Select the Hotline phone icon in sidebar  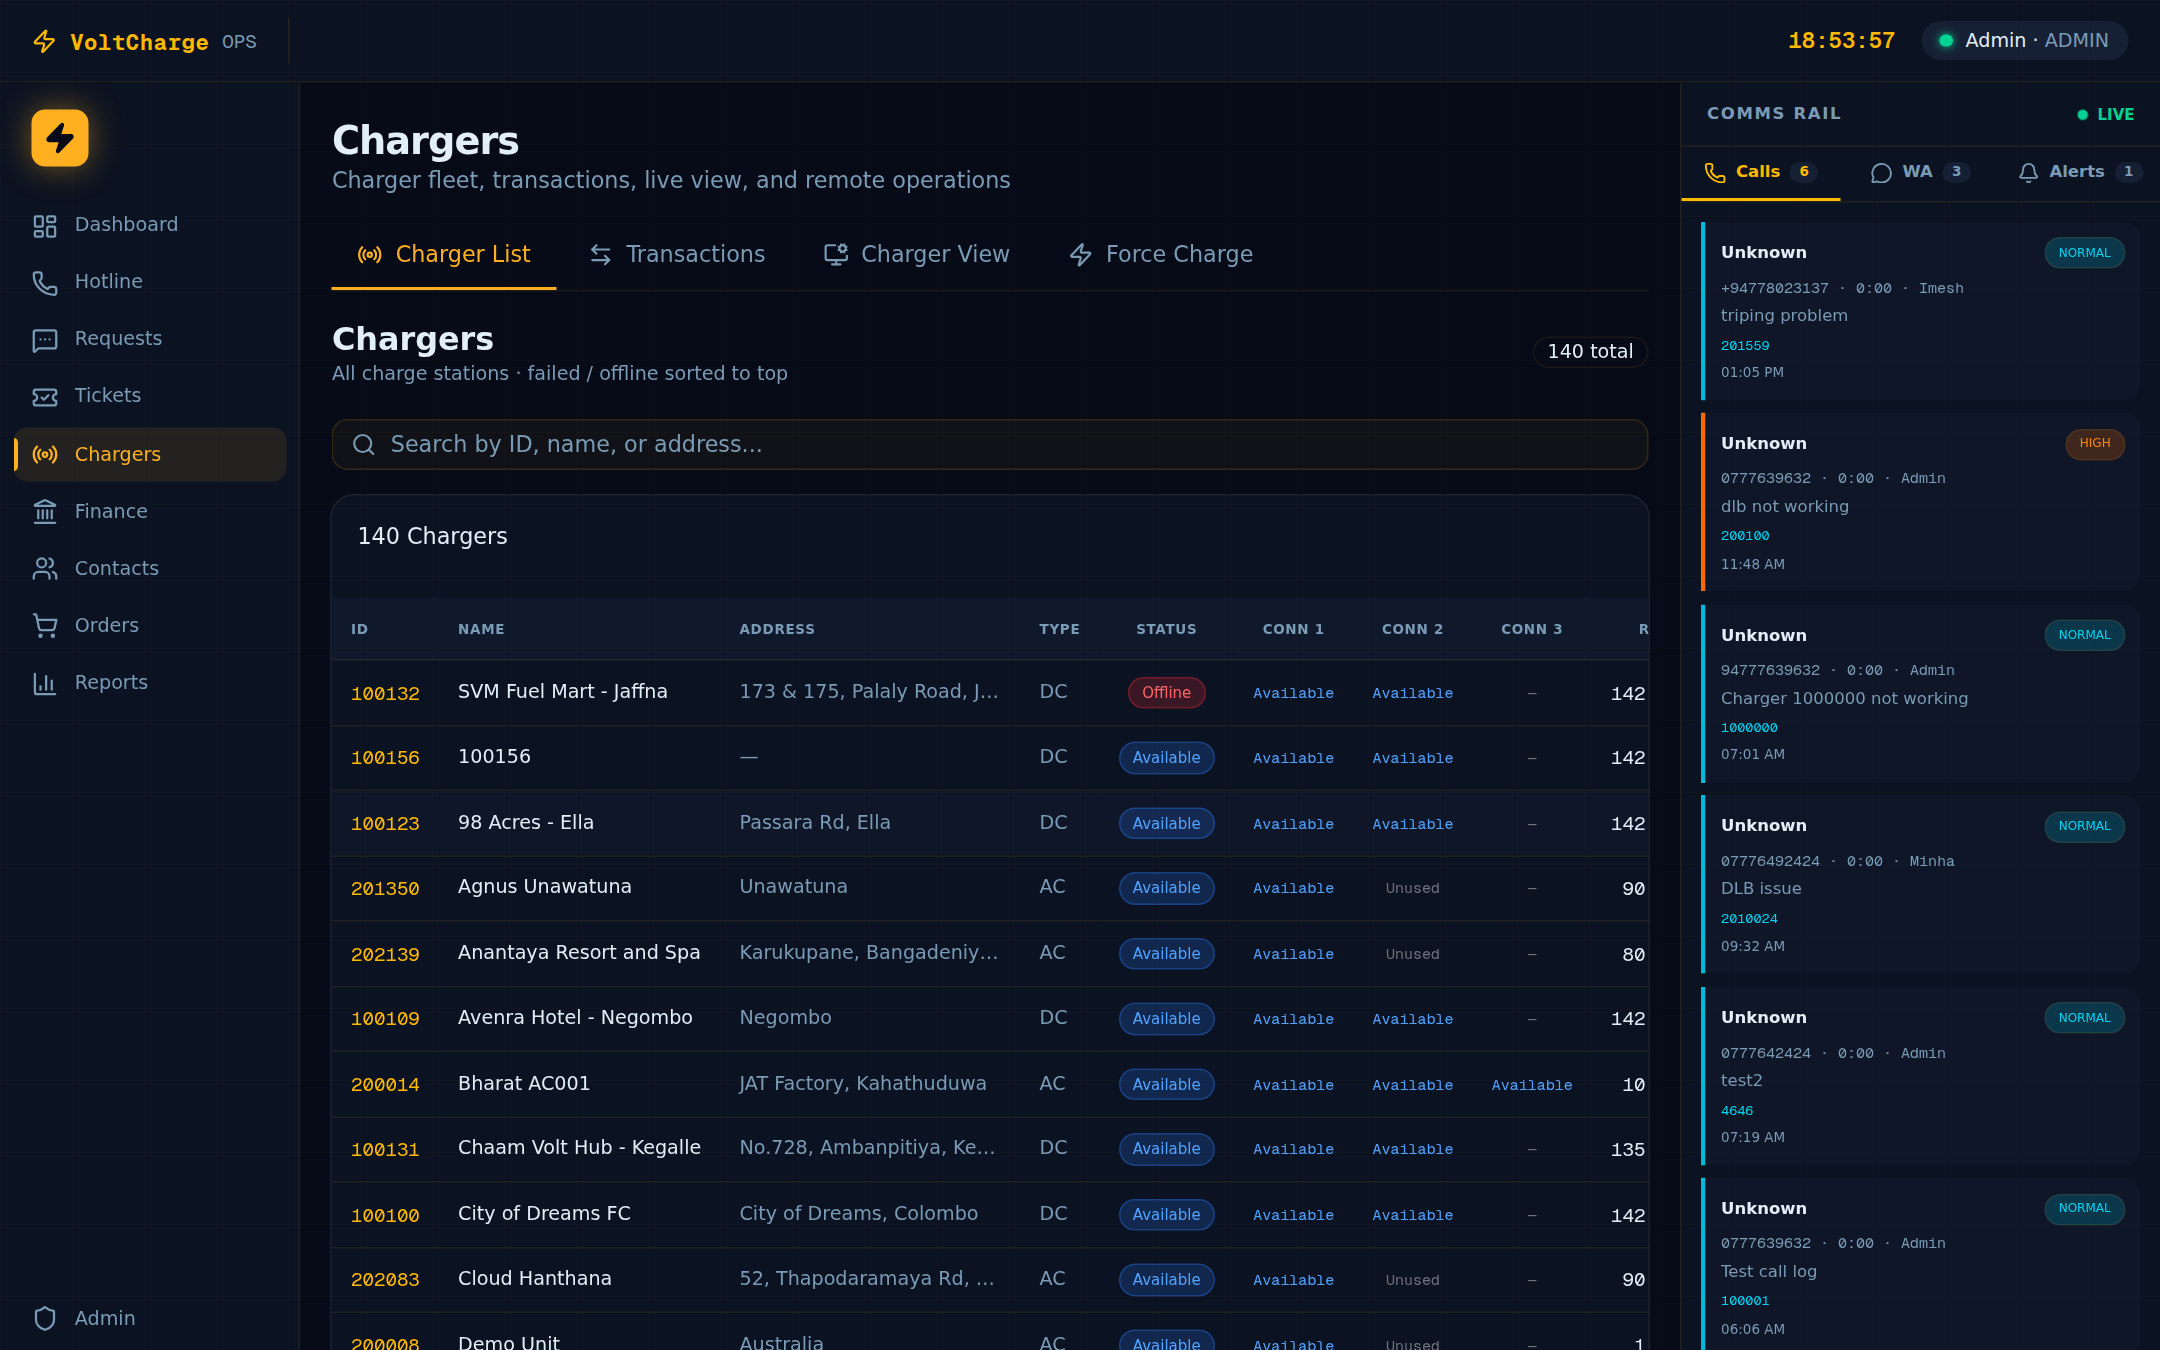point(44,282)
